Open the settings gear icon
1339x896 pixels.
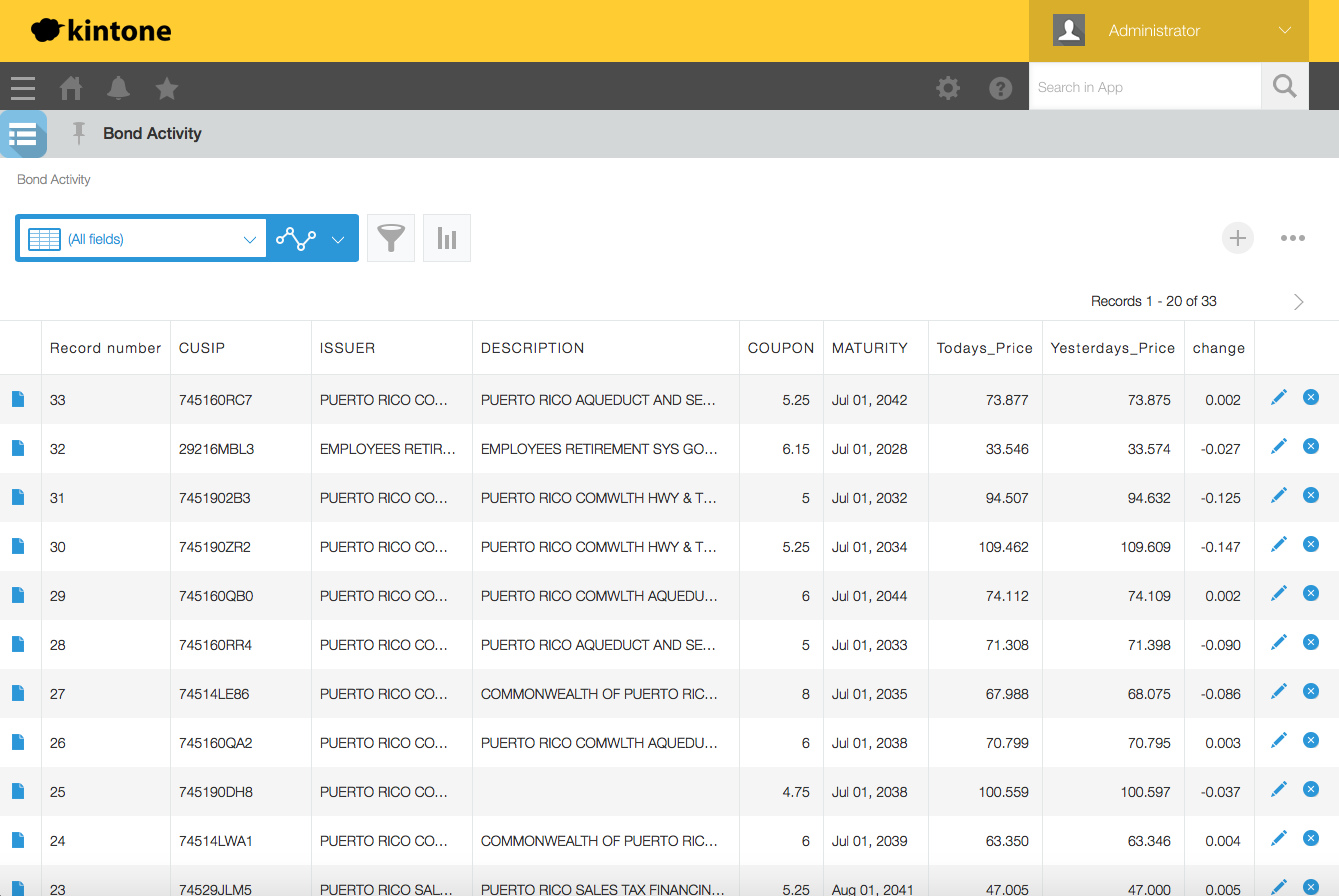(x=947, y=88)
